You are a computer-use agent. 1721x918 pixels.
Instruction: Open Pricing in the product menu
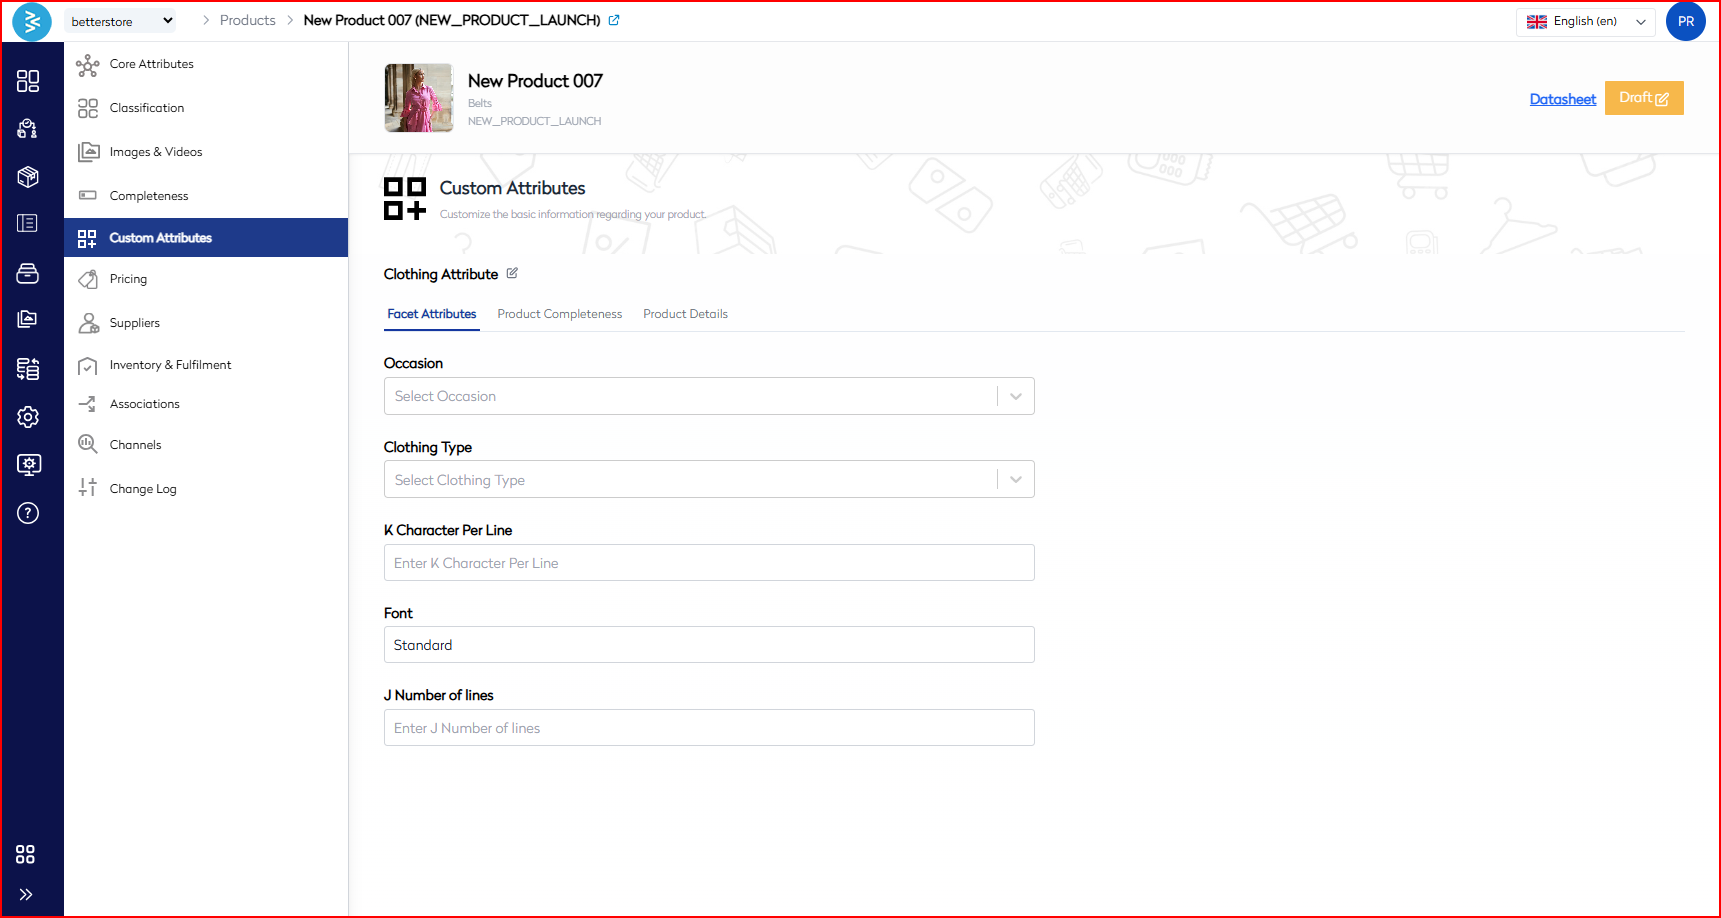128,279
